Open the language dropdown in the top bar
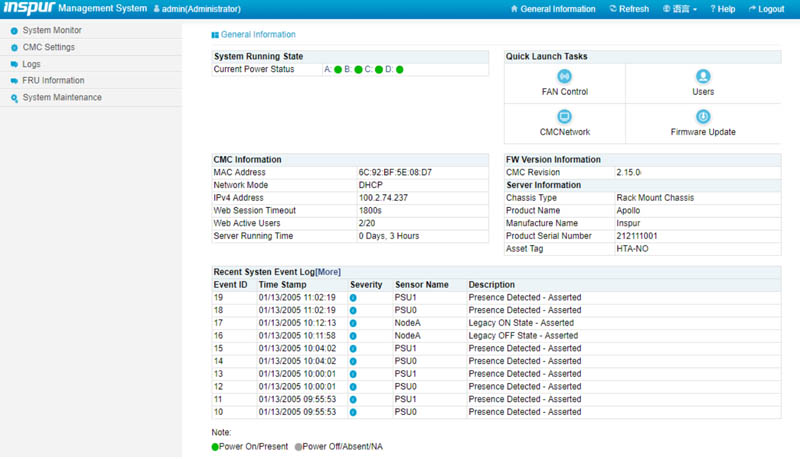This screenshot has height=459, width=800. coord(680,9)
